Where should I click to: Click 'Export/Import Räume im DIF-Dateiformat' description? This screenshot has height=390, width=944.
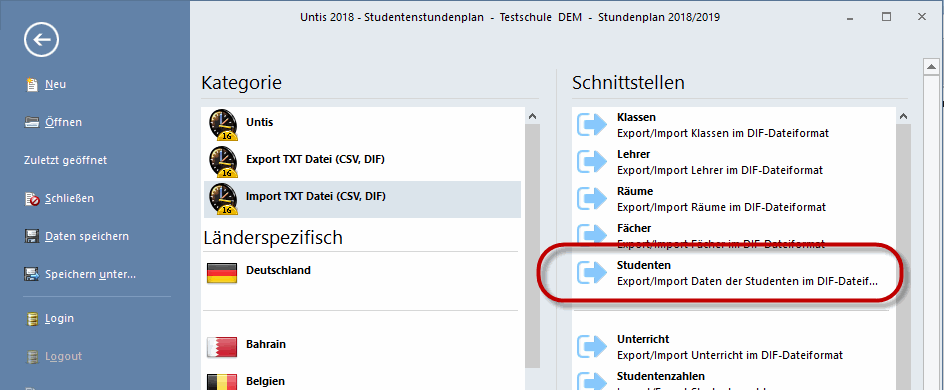tap(722, 207)
